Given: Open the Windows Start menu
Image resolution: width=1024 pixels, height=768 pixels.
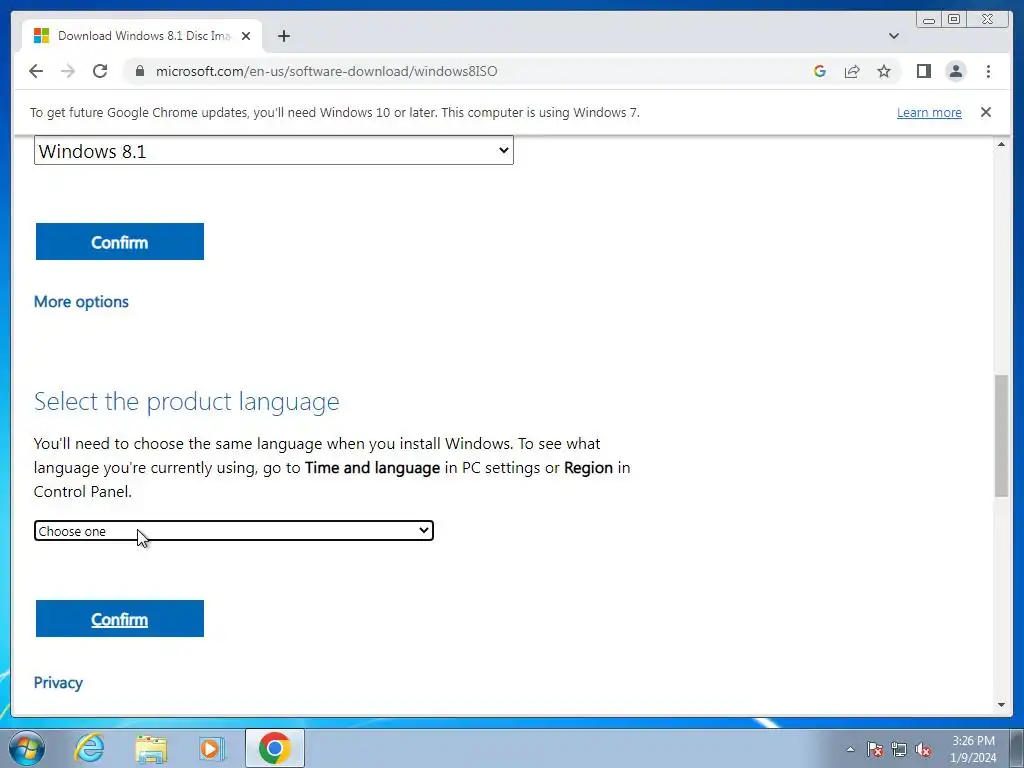Looking at the screenshot, I should [x=27, y=748].
